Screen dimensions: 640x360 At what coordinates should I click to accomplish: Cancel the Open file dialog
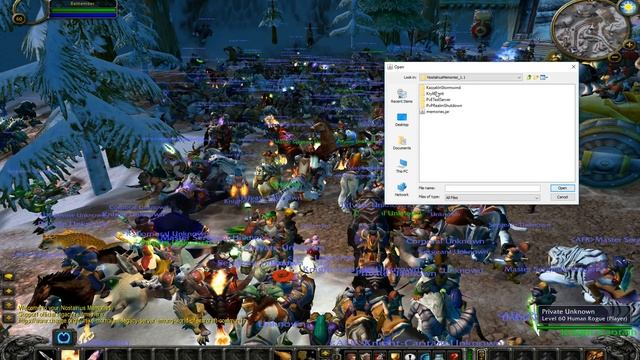tap(562, 197)
